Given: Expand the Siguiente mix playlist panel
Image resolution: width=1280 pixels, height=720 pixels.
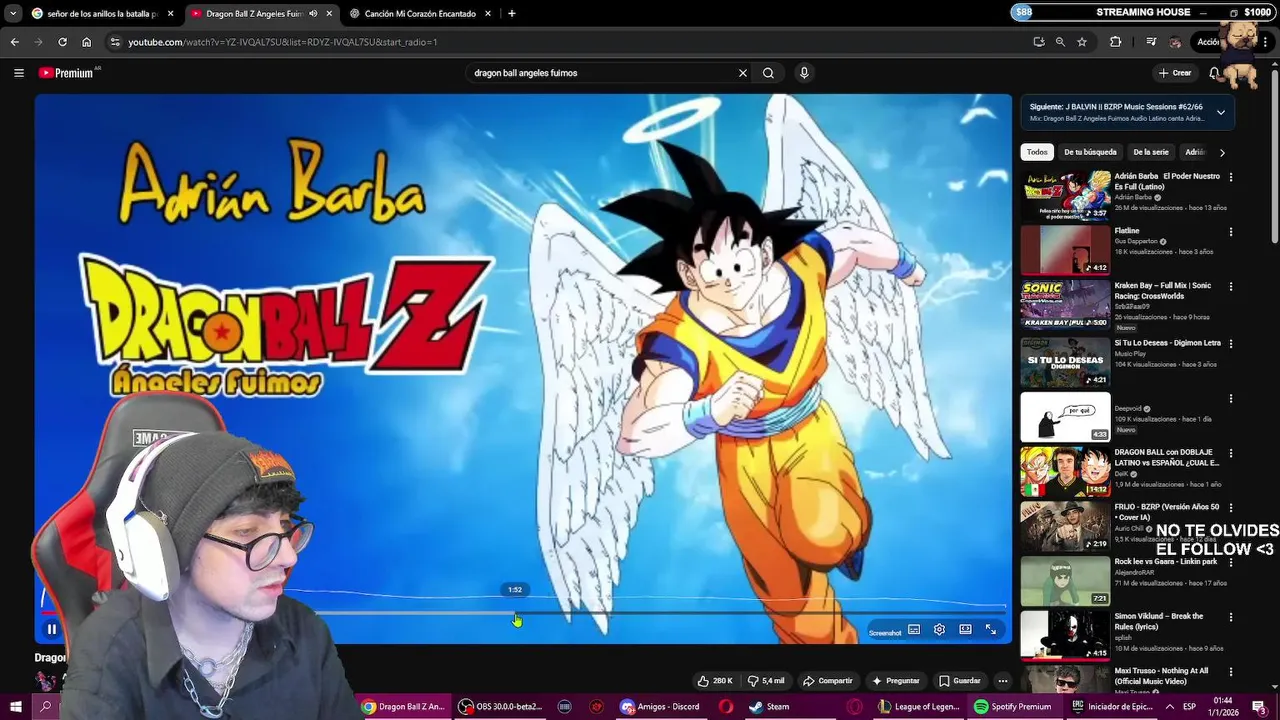Looking at the screenshot, I should pyautogui.click(x=1221, y=112).
